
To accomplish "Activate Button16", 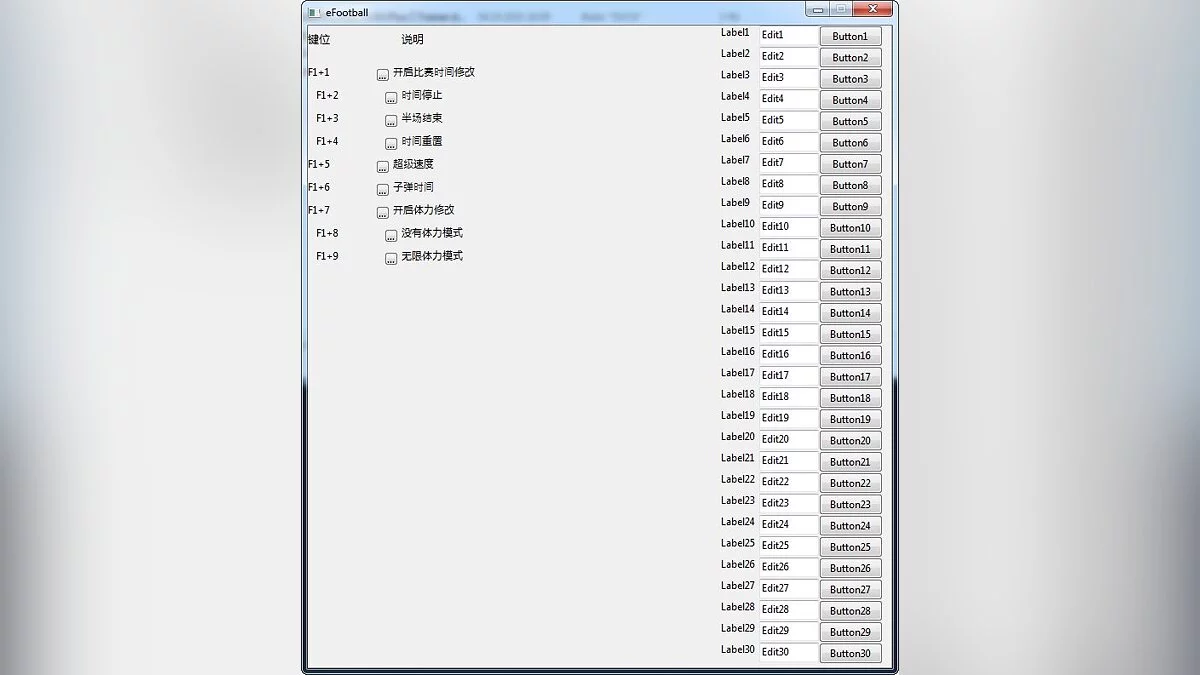I will coord(851,355).
